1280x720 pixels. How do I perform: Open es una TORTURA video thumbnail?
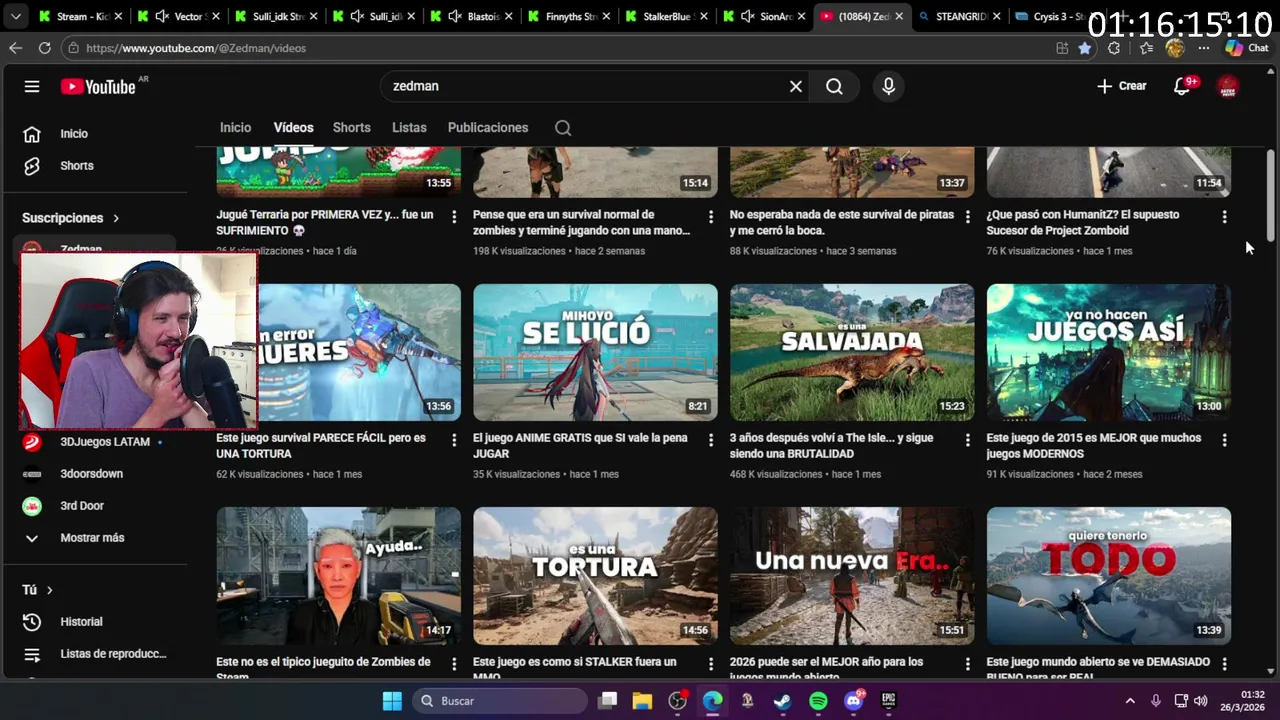(x=595, y=576)
